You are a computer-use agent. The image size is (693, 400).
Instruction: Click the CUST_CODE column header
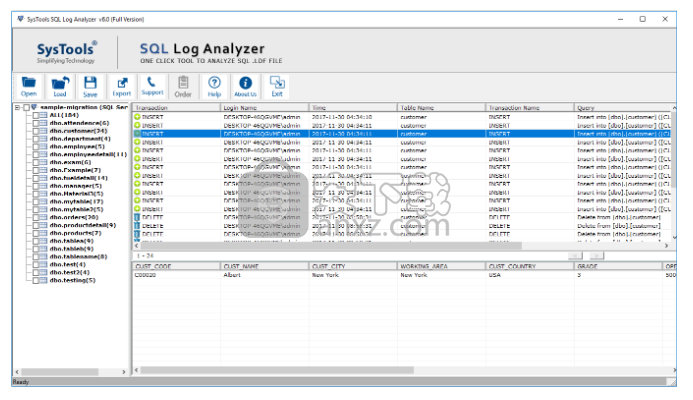[176, 266]
